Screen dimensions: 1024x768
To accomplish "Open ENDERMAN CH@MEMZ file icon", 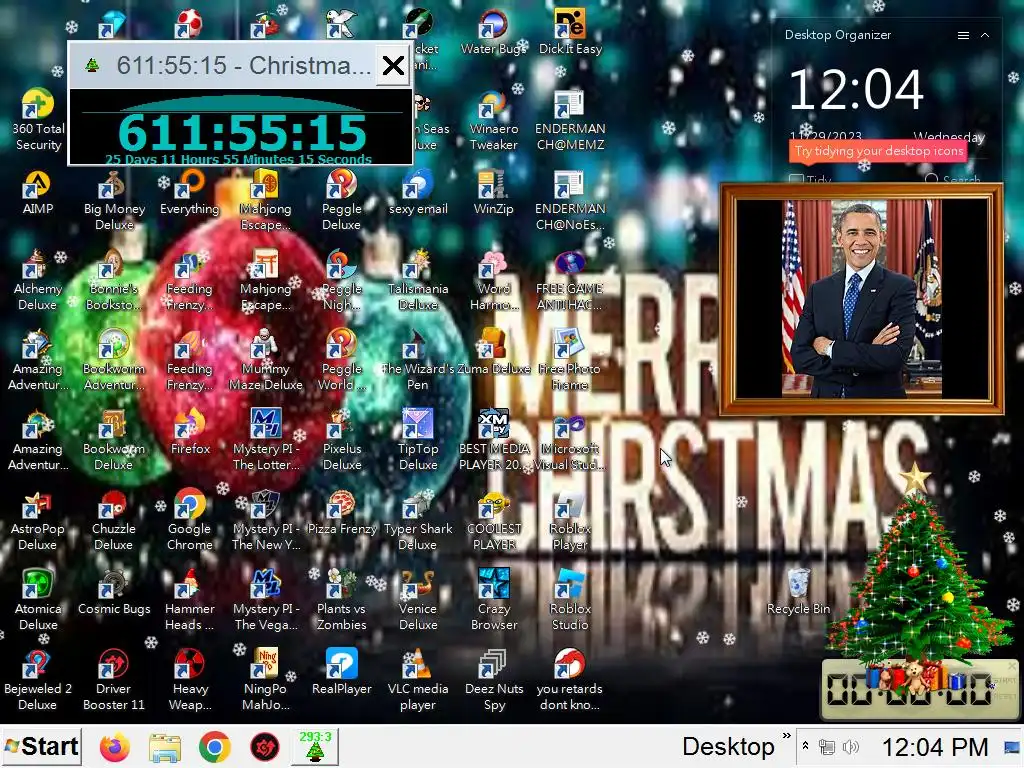I will (x=570, y=120).
